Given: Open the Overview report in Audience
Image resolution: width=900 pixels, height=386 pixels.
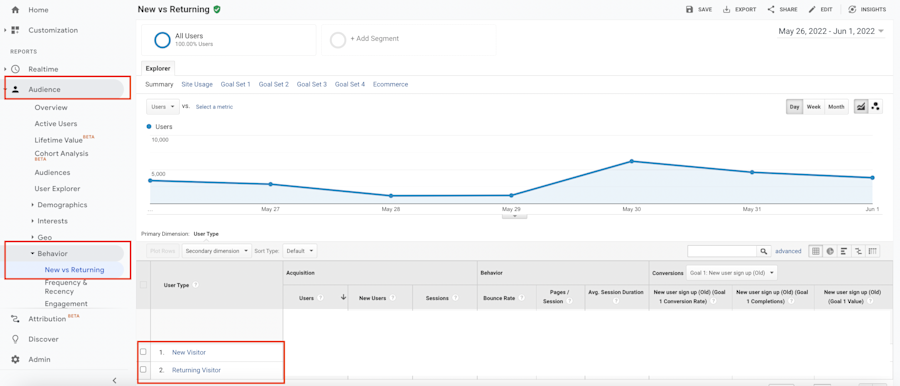Looking at the screenshot, I should [51, 107].
